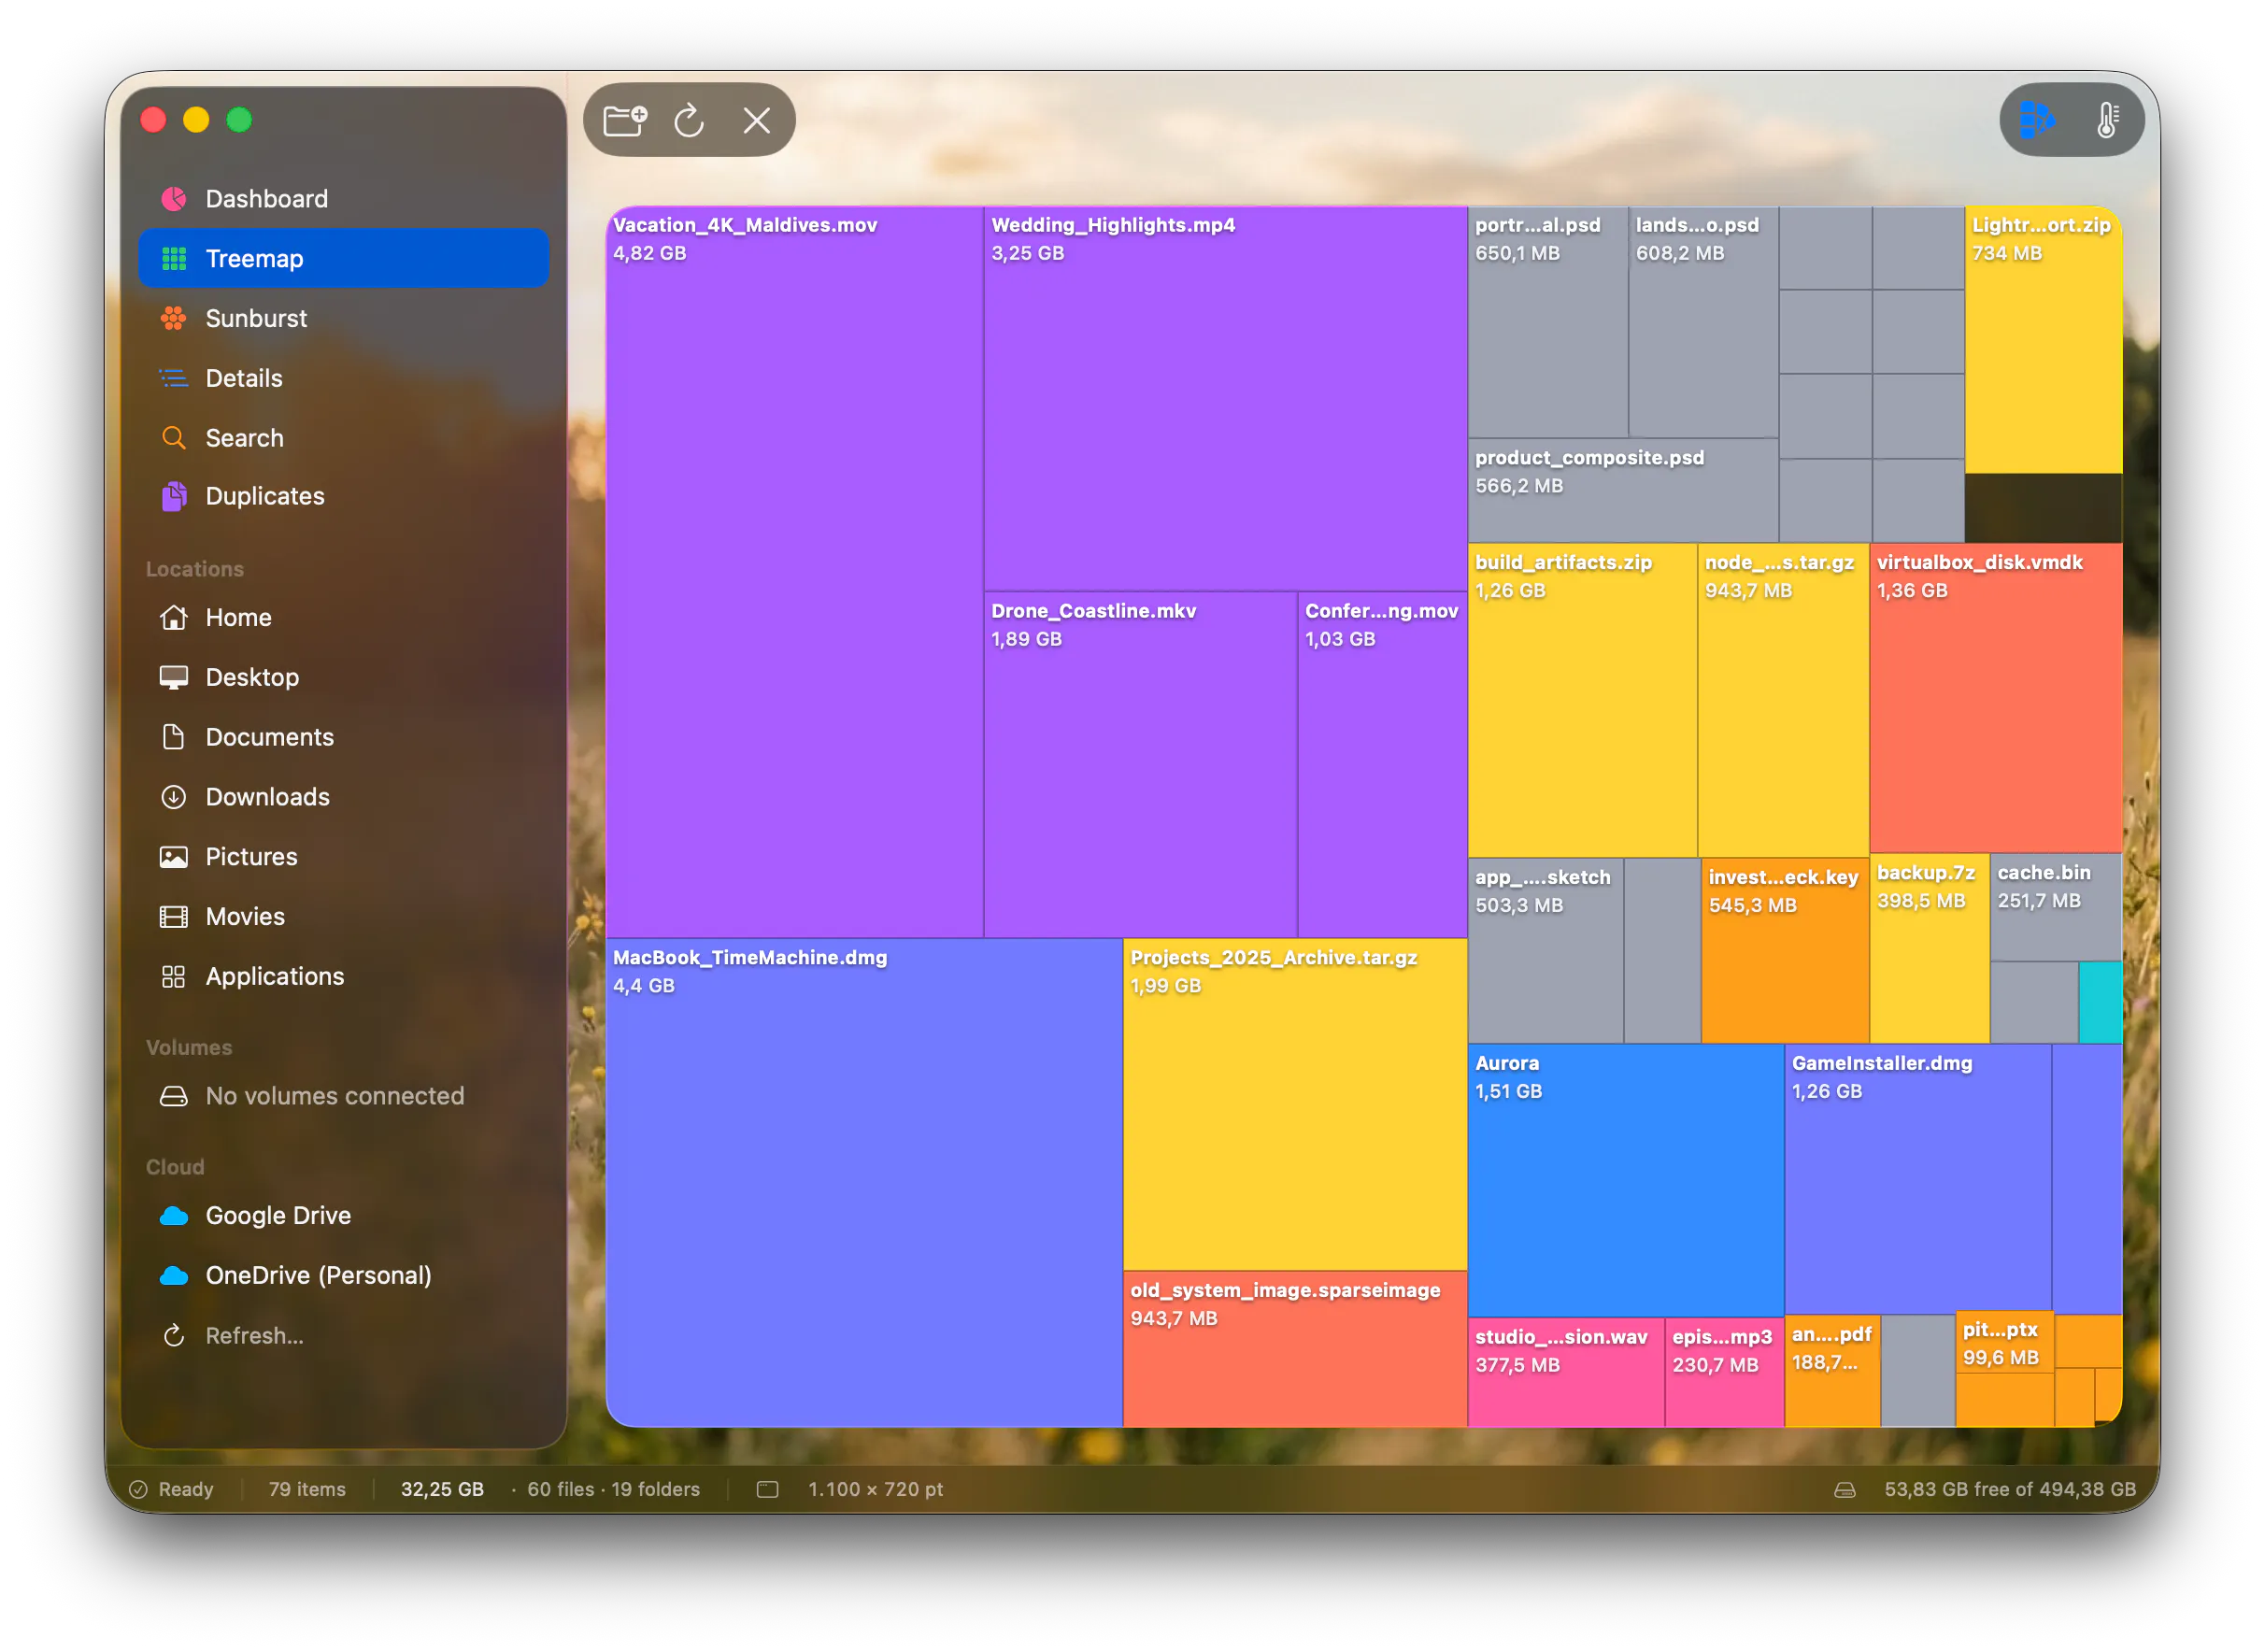Select old_system_image.sparseimage block
This screenshot has width=2265, height=1652.
[1296, 1350]
